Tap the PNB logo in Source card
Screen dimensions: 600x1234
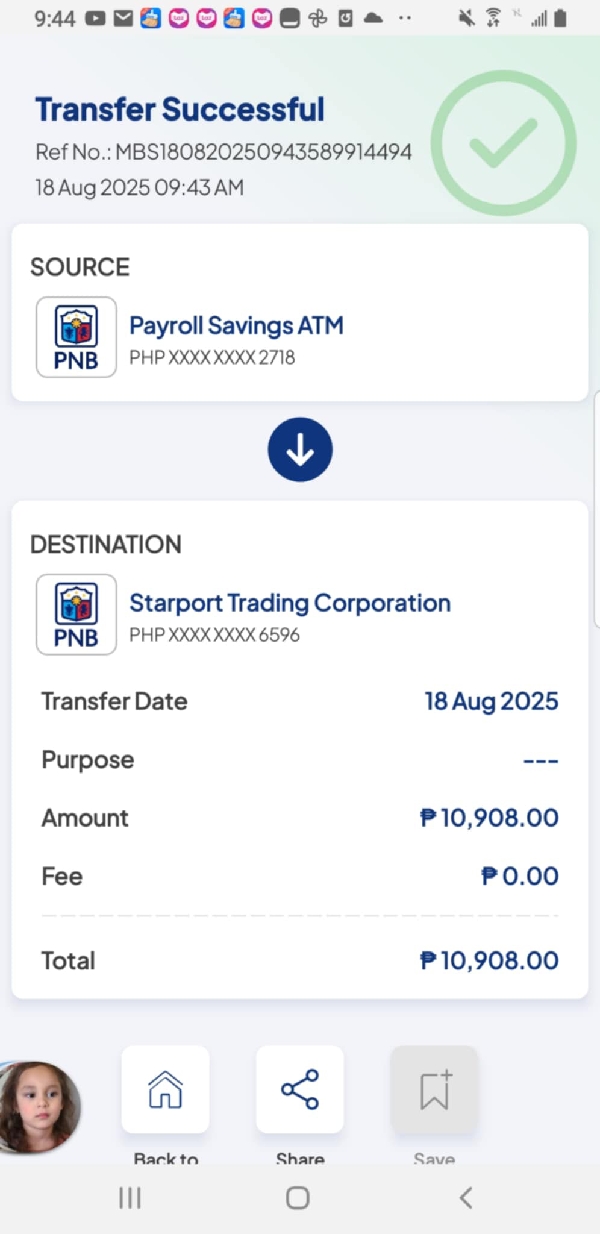(x=76, y=337)
